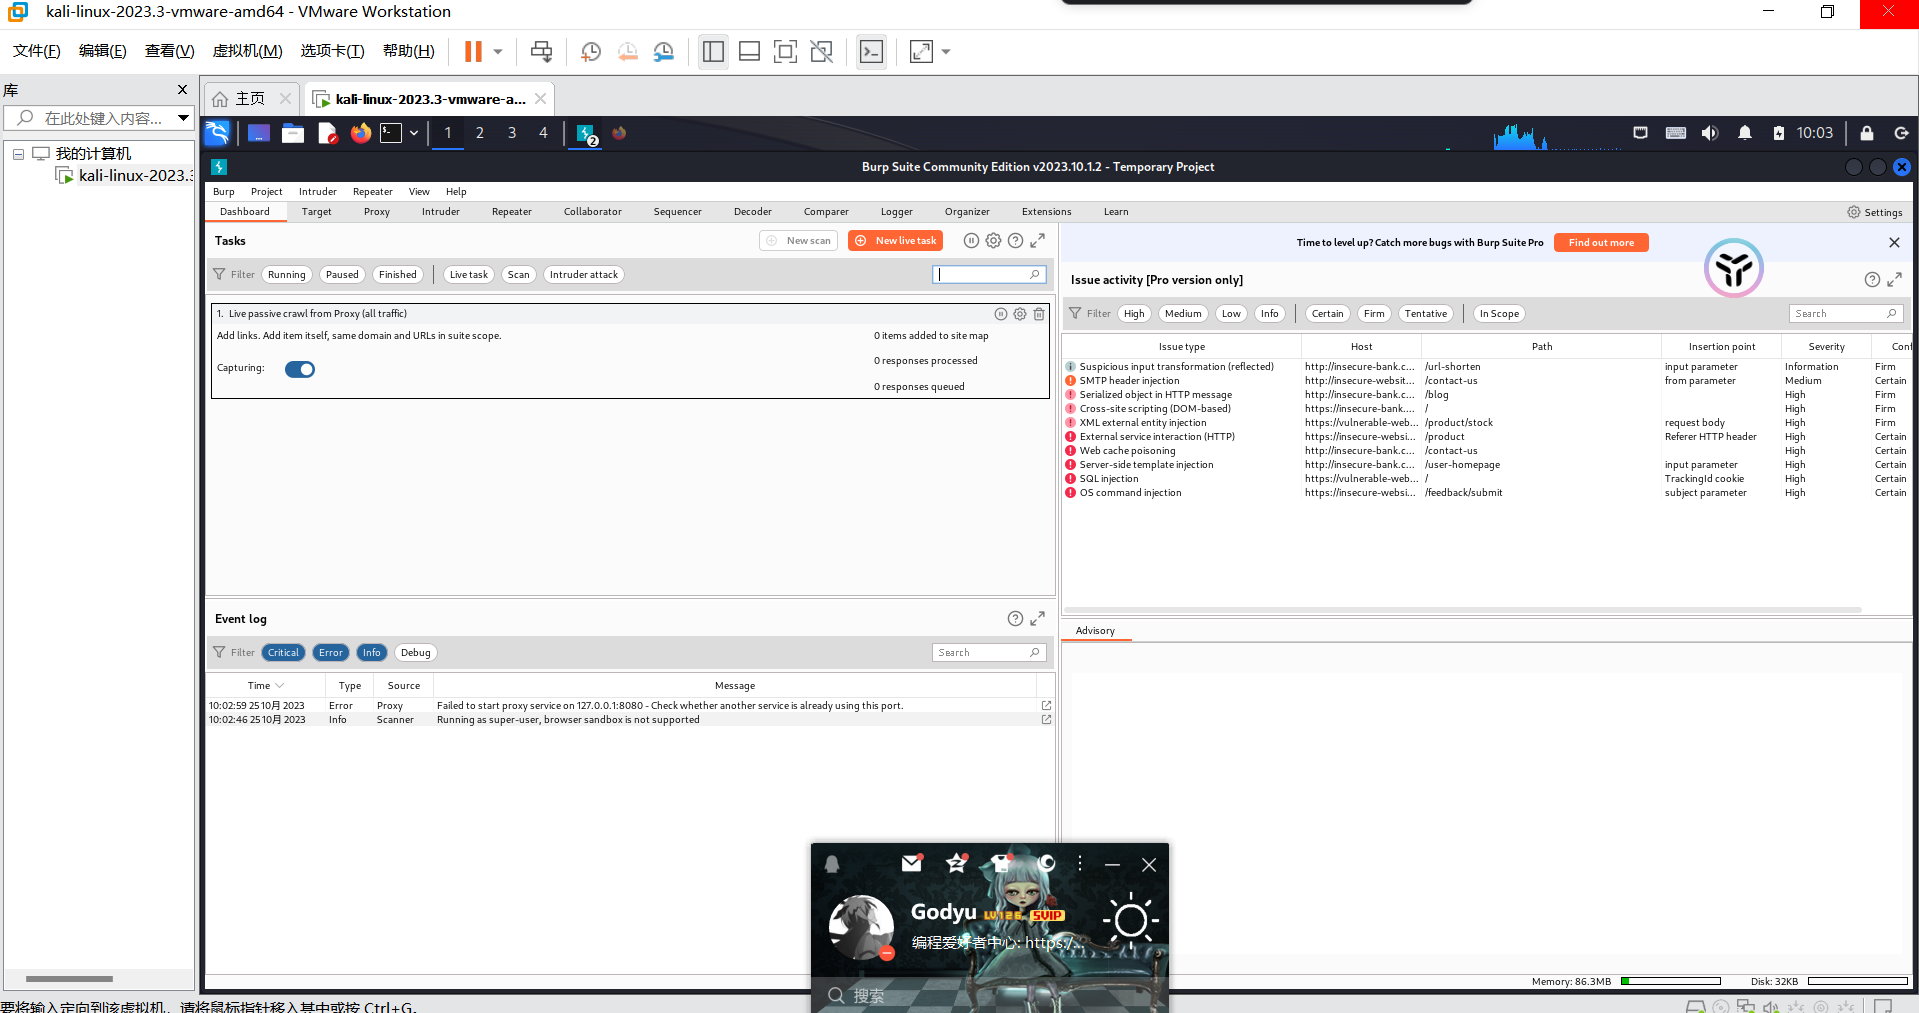The width and height of the screenshot is (1919, 1013).
Task: Click issue table horizontal scrollbar
Action: tap(1462, 609)
